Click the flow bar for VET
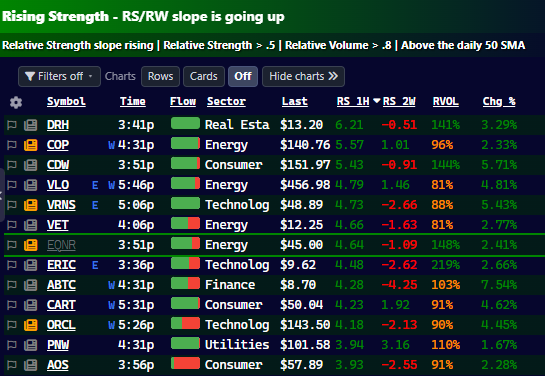This screenshot has width=545, height=376. point(185,223)
